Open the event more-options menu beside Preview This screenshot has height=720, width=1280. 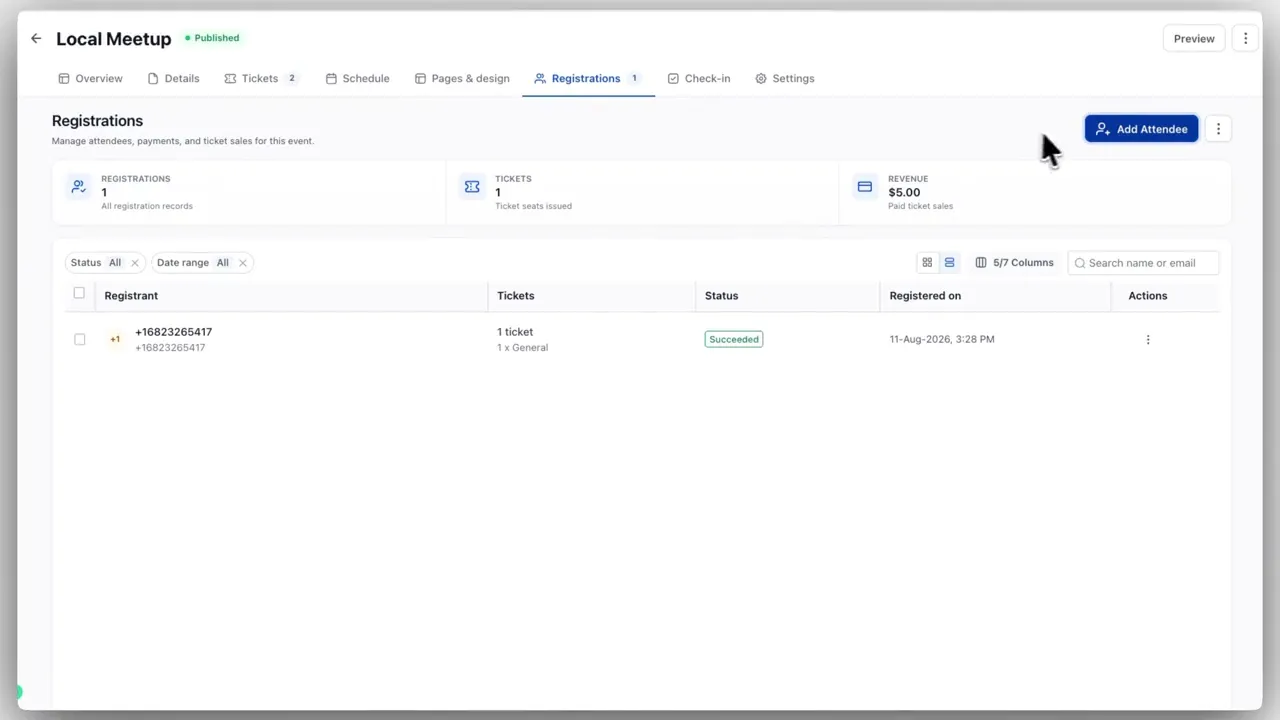coord(1245,38)
